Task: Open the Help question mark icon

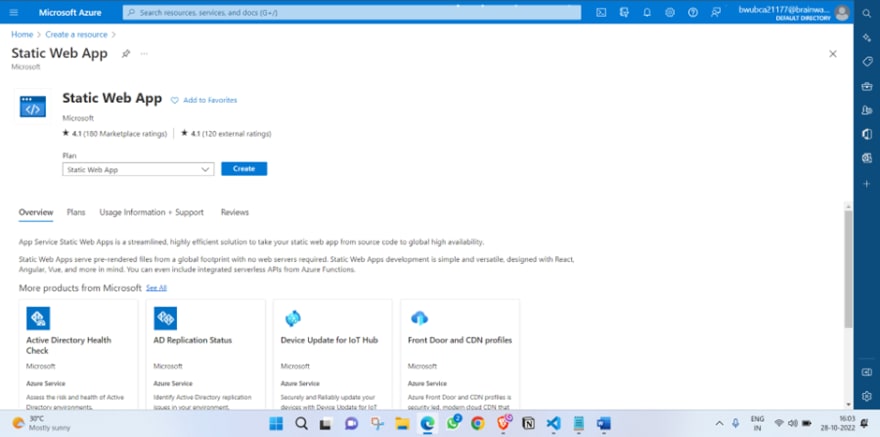Action: pos(693,12)
